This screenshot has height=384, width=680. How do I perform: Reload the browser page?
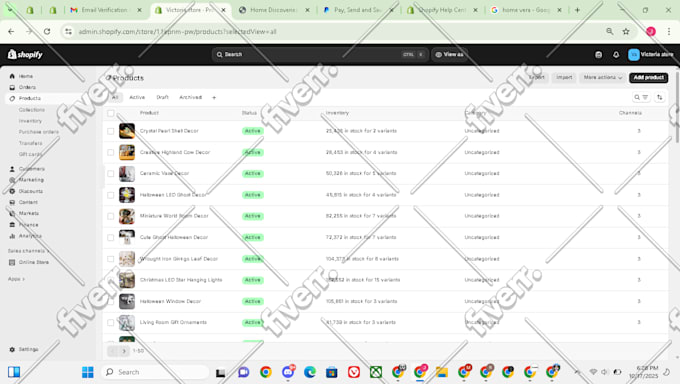(x=47, y=31)
